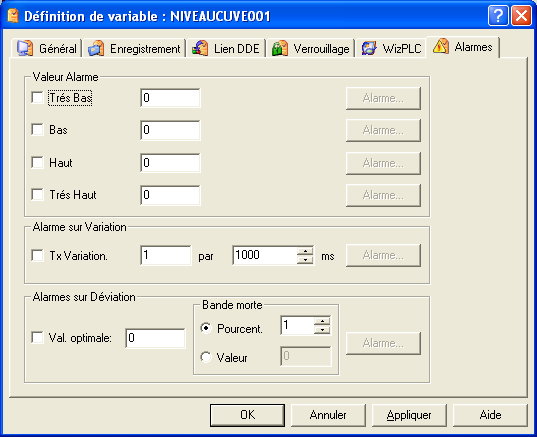Enable the Tx Variation checkbox
The image size is (537, 437).
[x=37, y=255]
